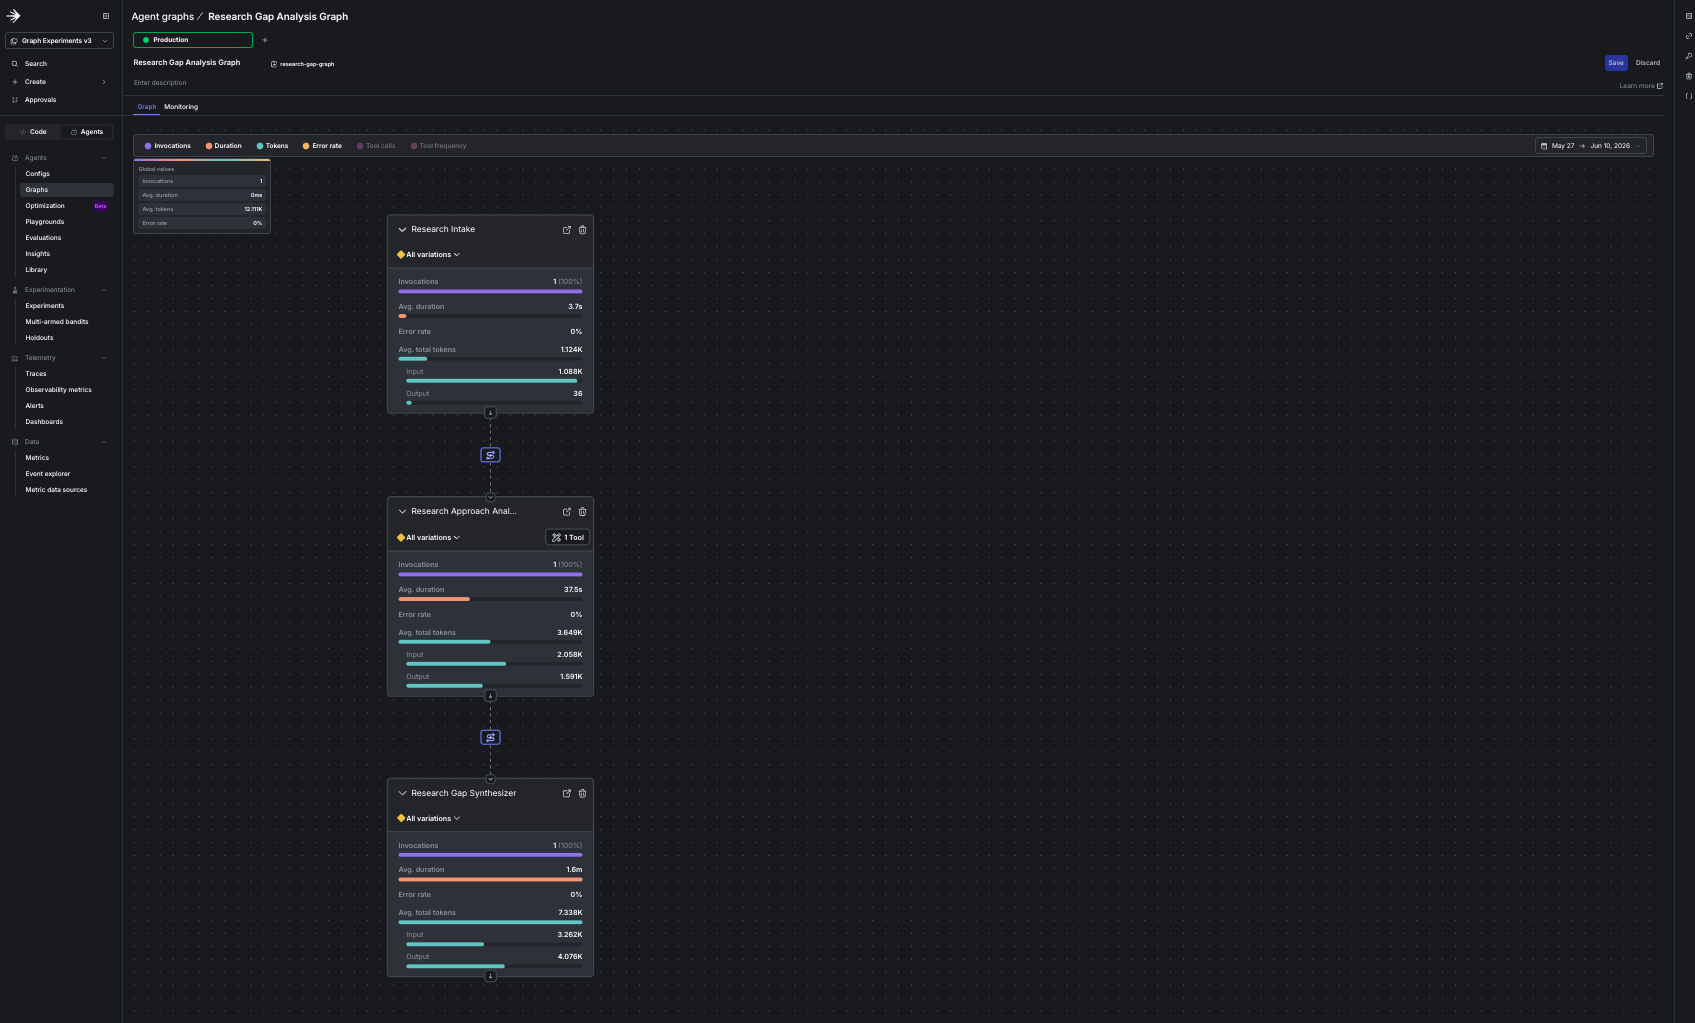Toggle the Error rate metric legend

(x=322, y=146)
